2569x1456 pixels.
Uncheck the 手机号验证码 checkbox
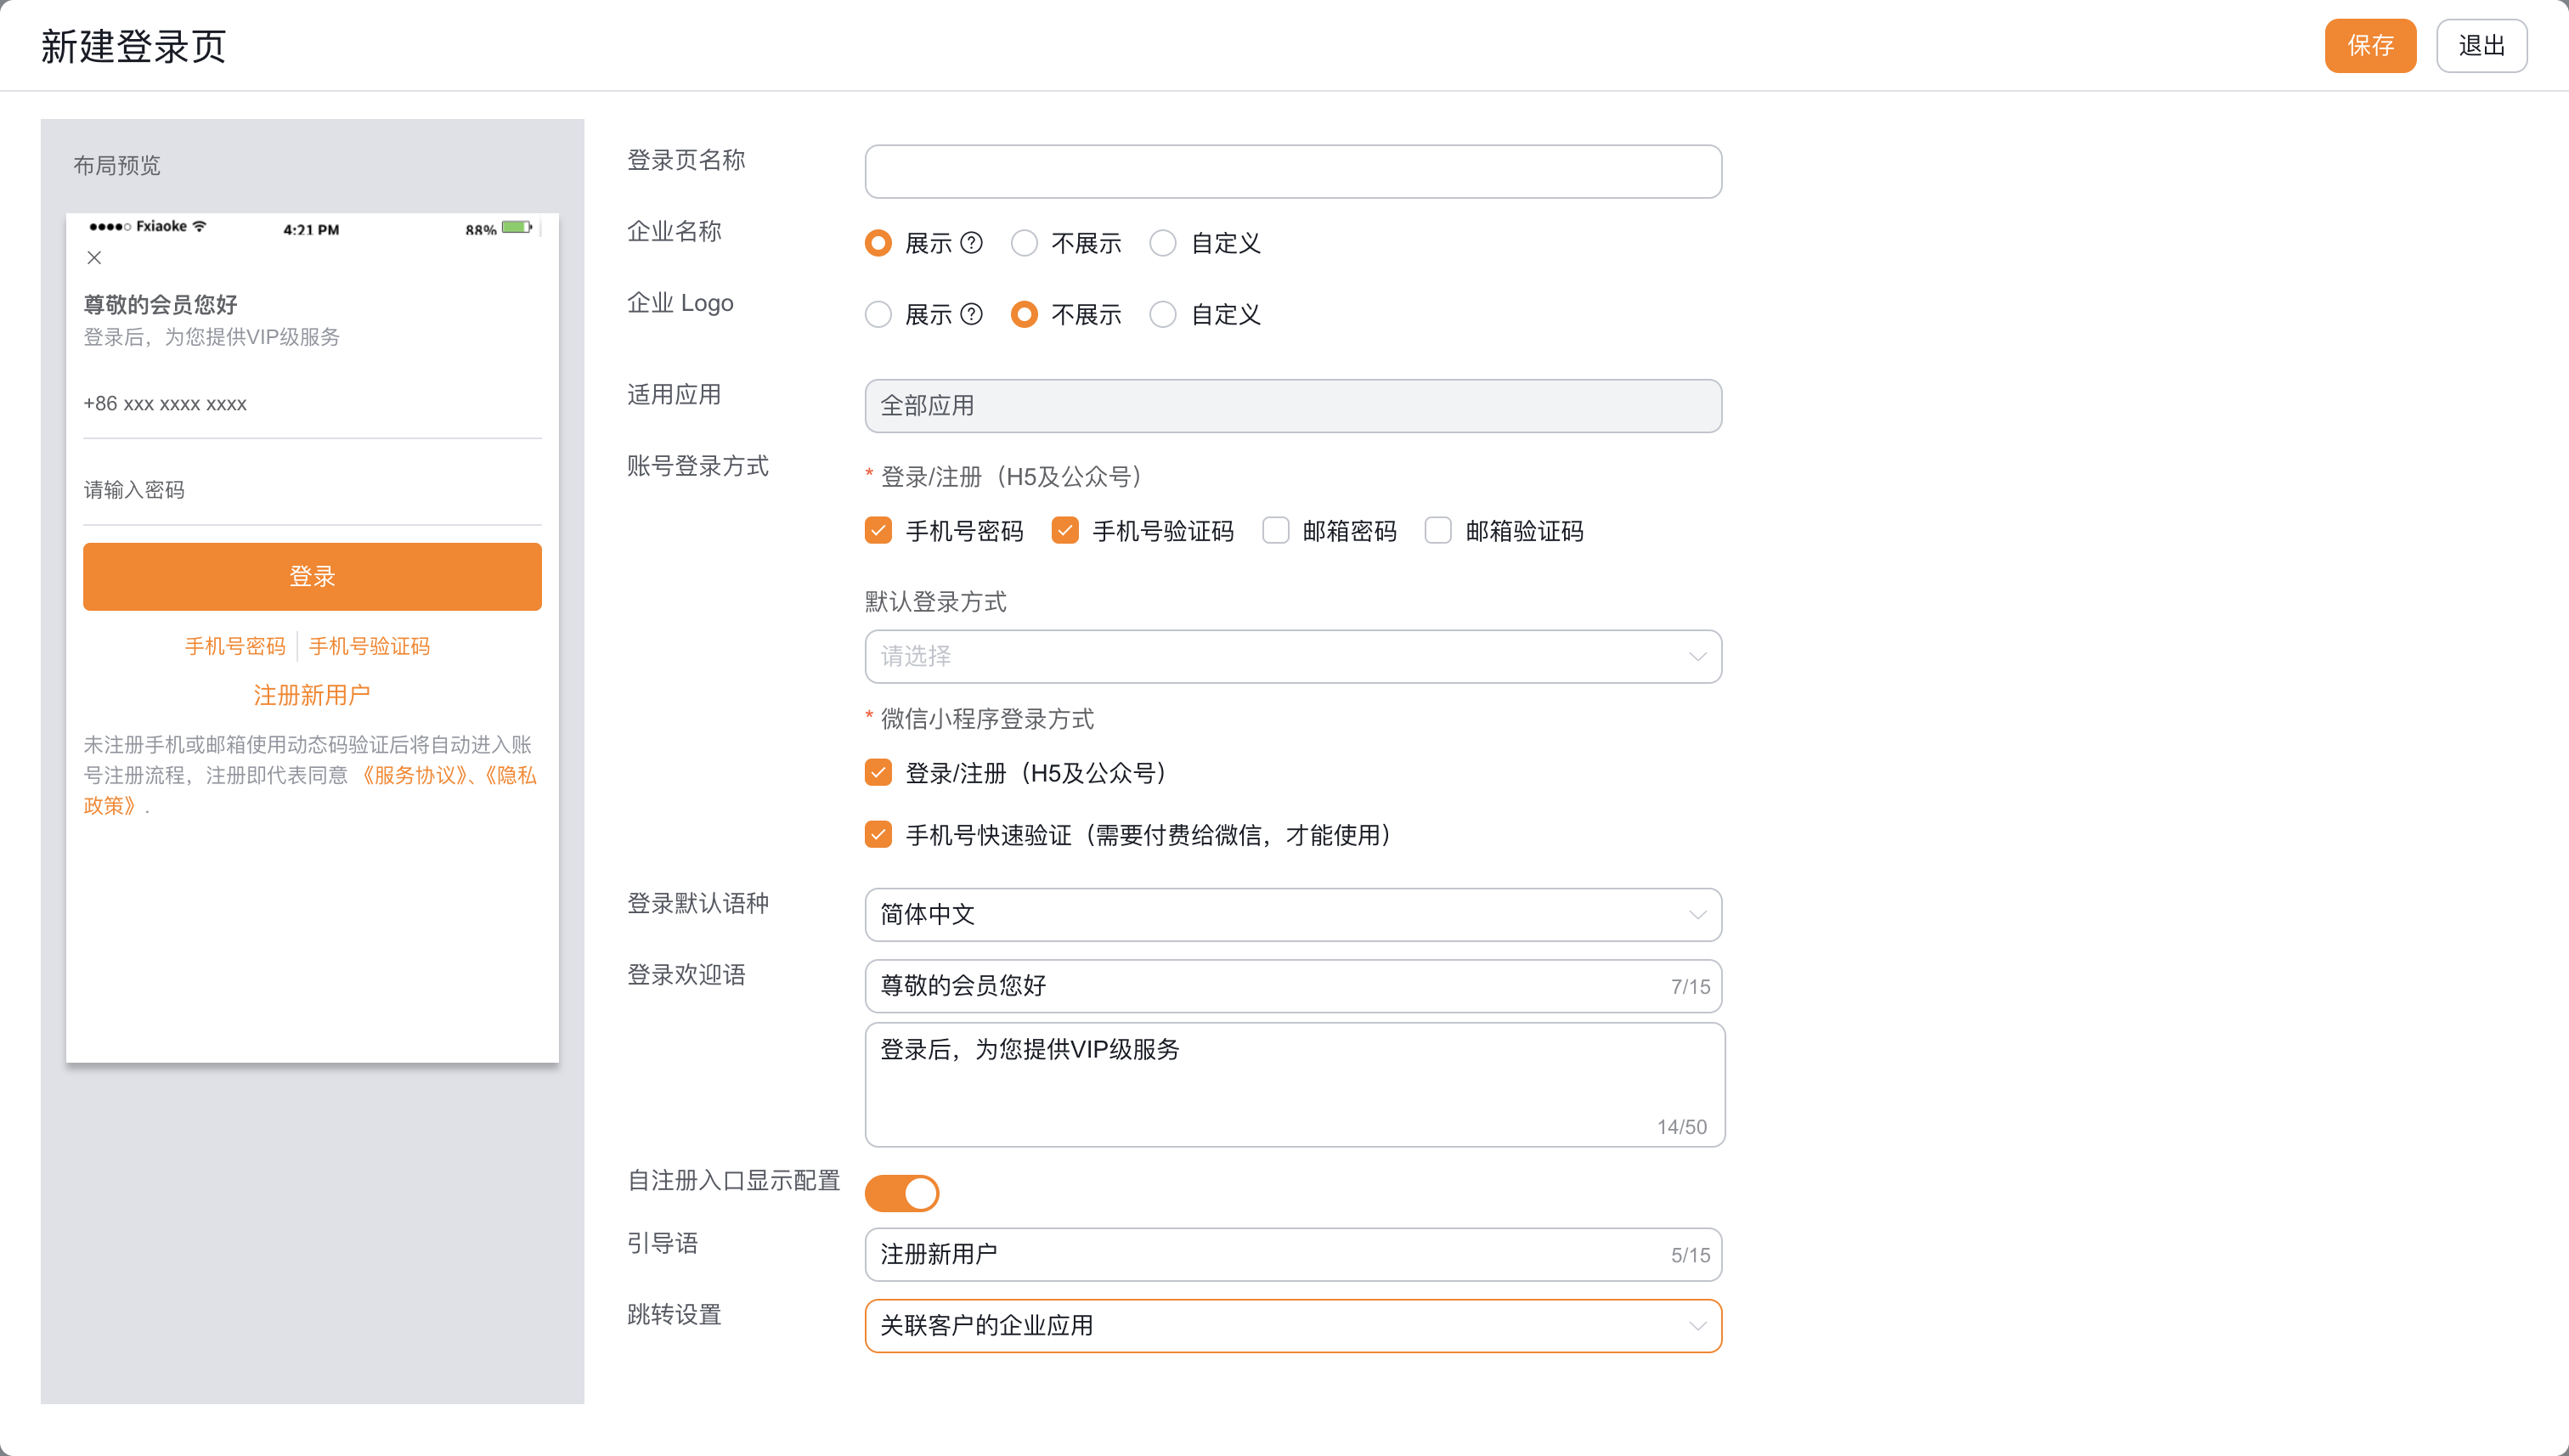[x=1065, y=531]
